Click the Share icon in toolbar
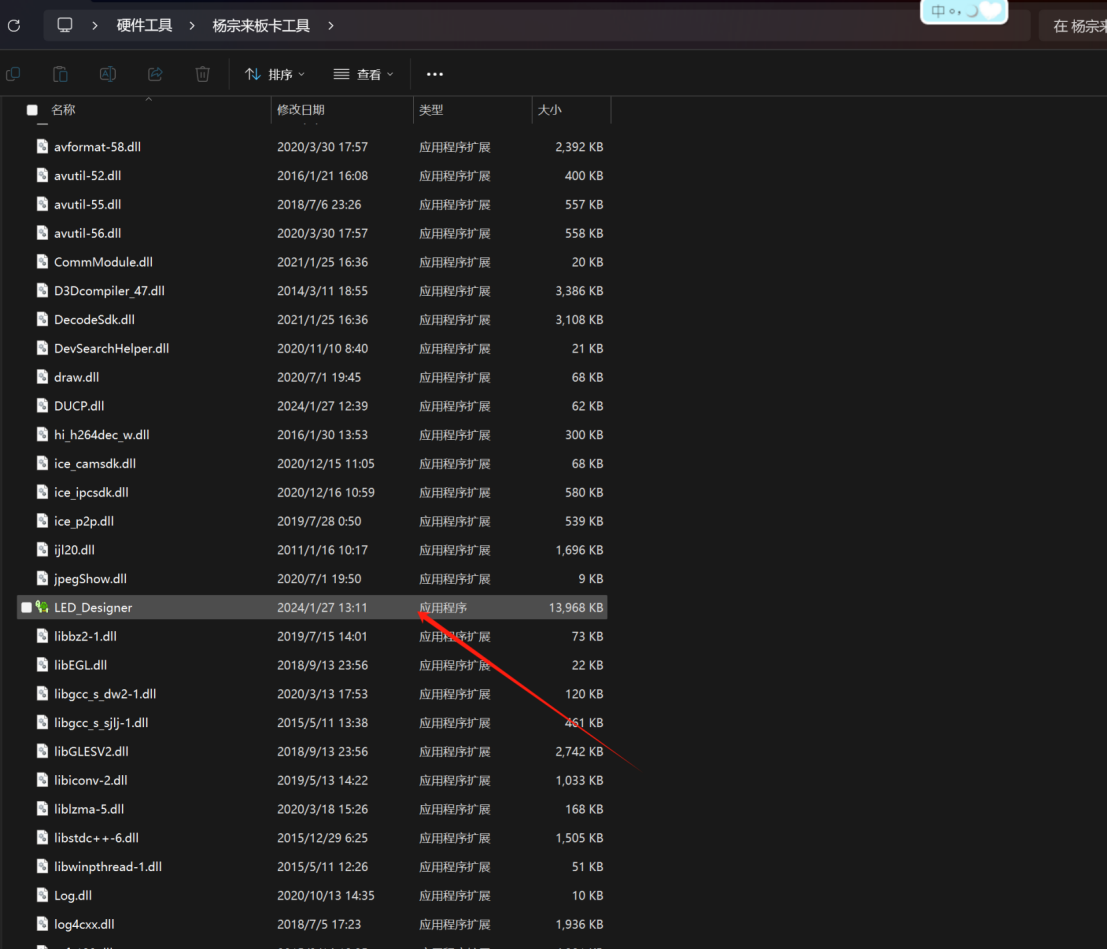The width and height of the screenshot is (1108, 950). point(155,74)
